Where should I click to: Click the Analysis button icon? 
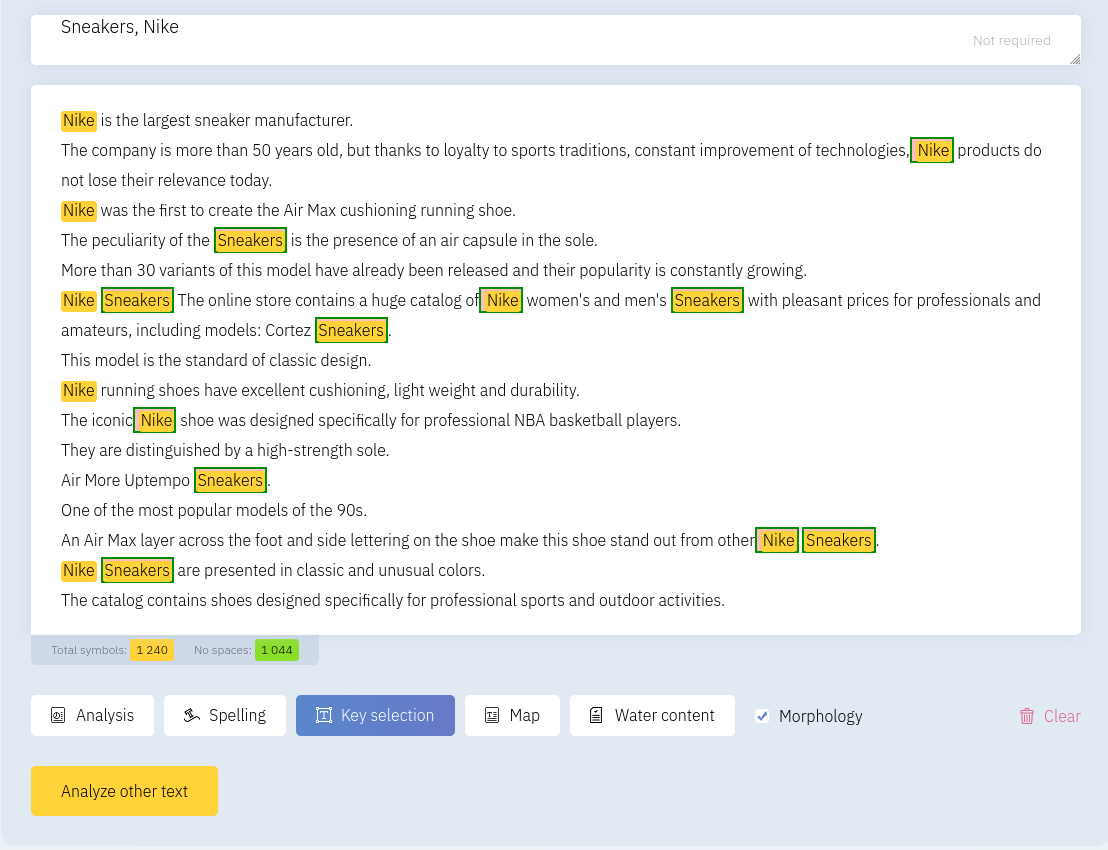pyautogui.click(x=58, y=716)
